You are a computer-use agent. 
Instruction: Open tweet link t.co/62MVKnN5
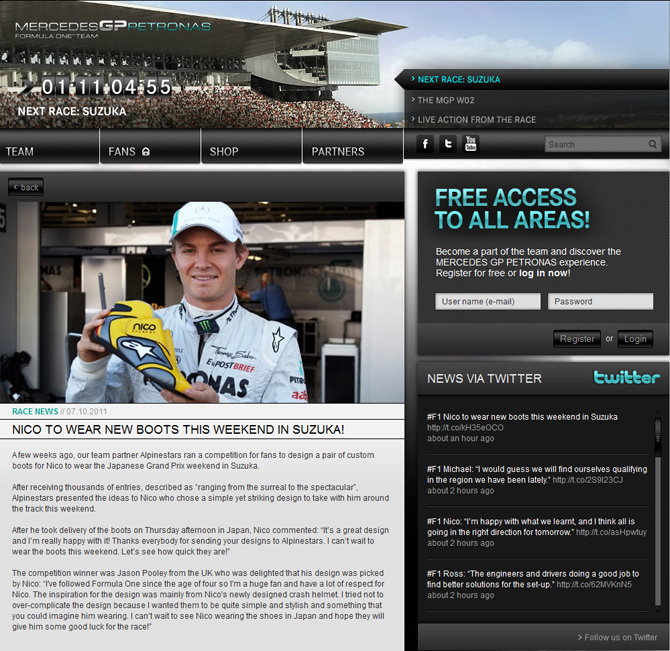click(594, 584)
